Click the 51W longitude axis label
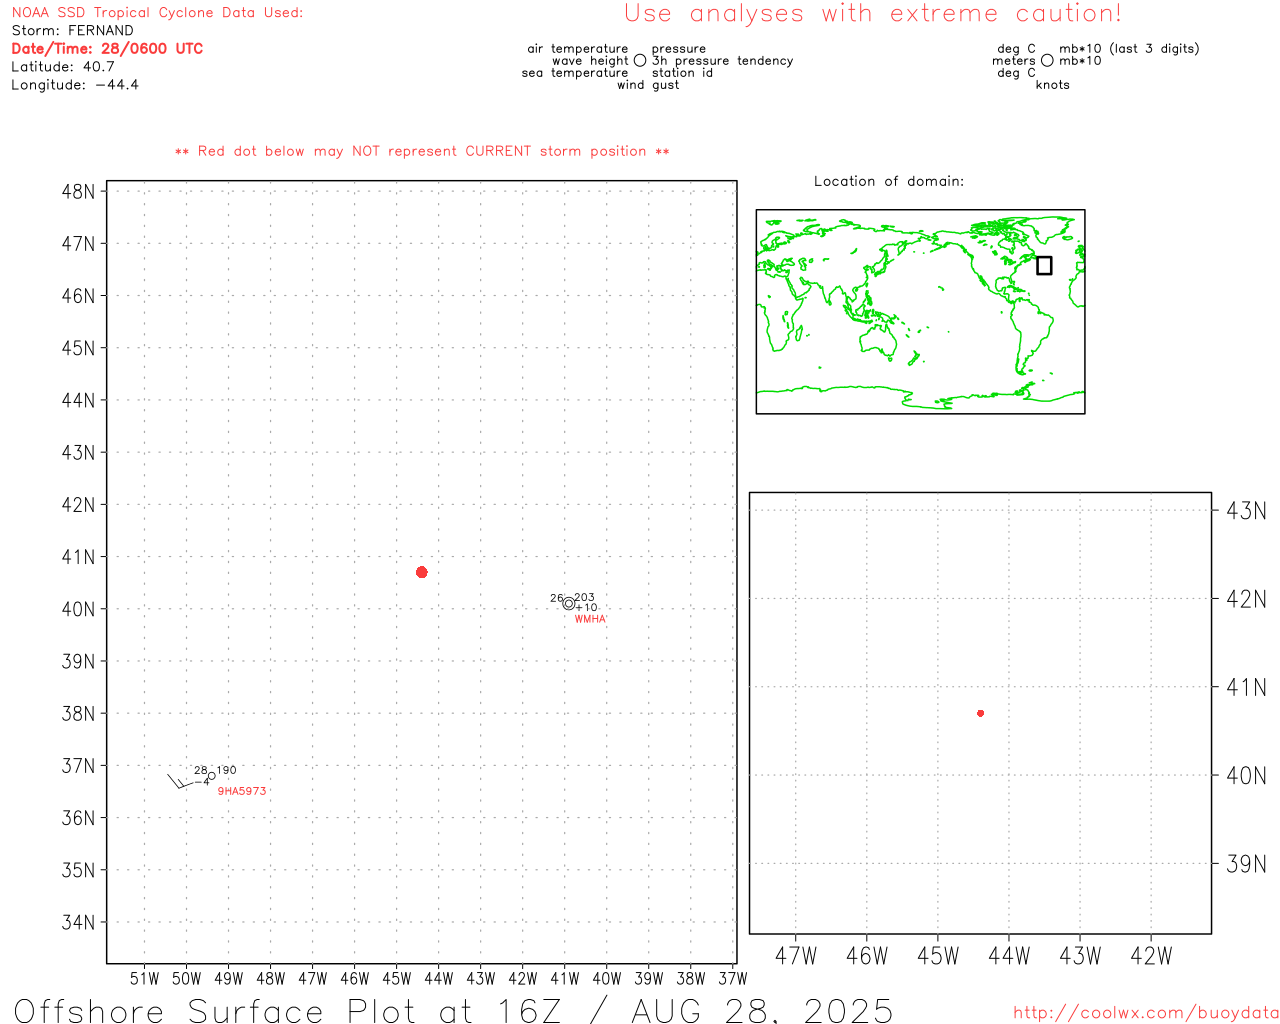This screenshot has height=1024, width=1280. tap(144, 978)
